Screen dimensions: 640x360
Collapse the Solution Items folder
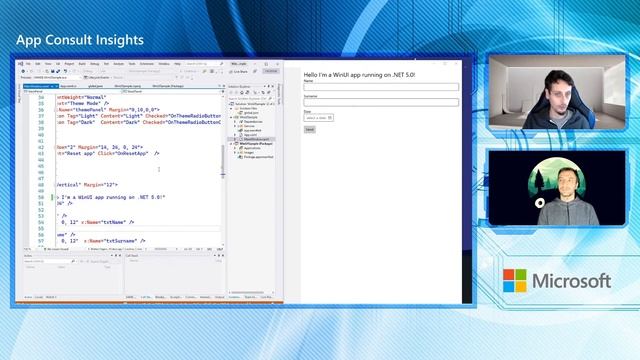tap(231, 109)
